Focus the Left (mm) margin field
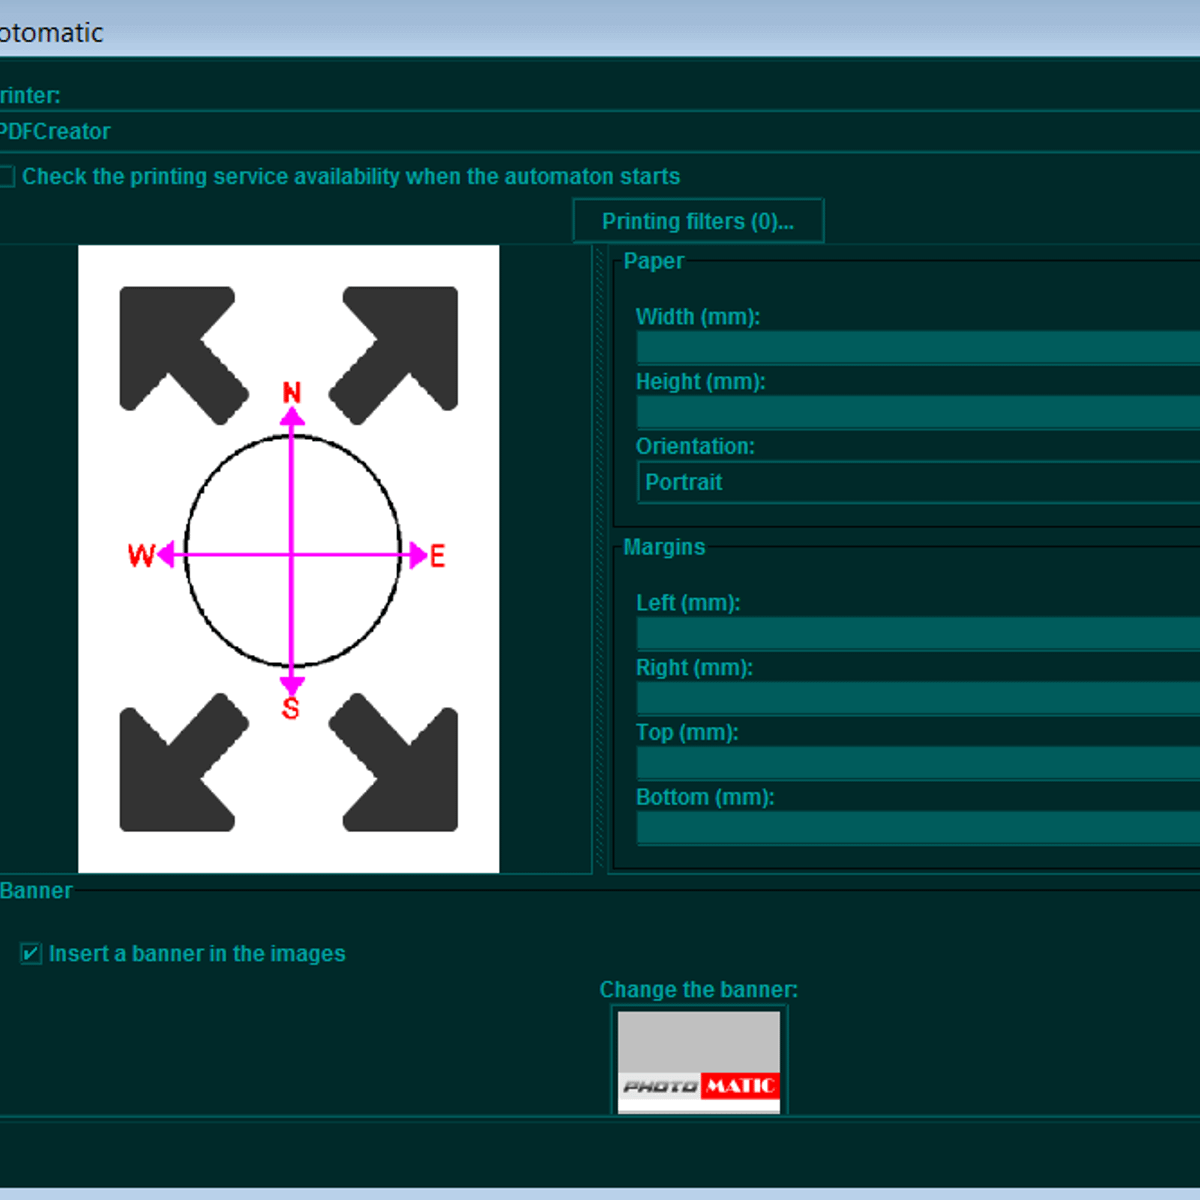 click(918, 633)
